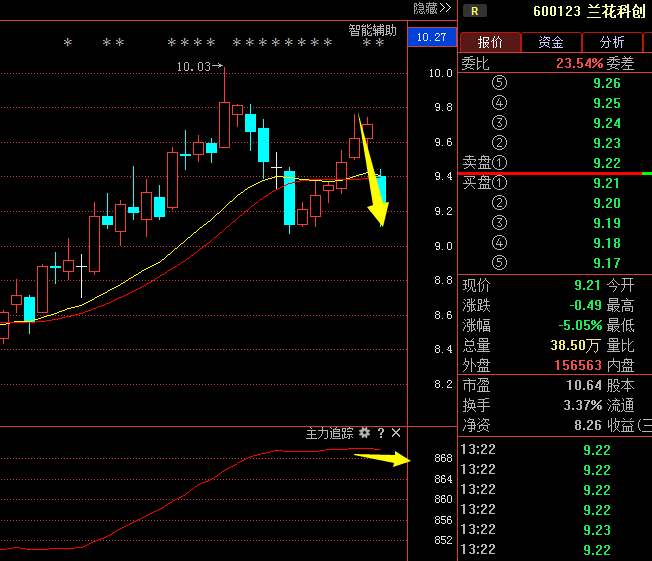This screenshot has width=652, height=561.
Task: Click the 13:22 trade at 9.23
Action: pos(597,530)
